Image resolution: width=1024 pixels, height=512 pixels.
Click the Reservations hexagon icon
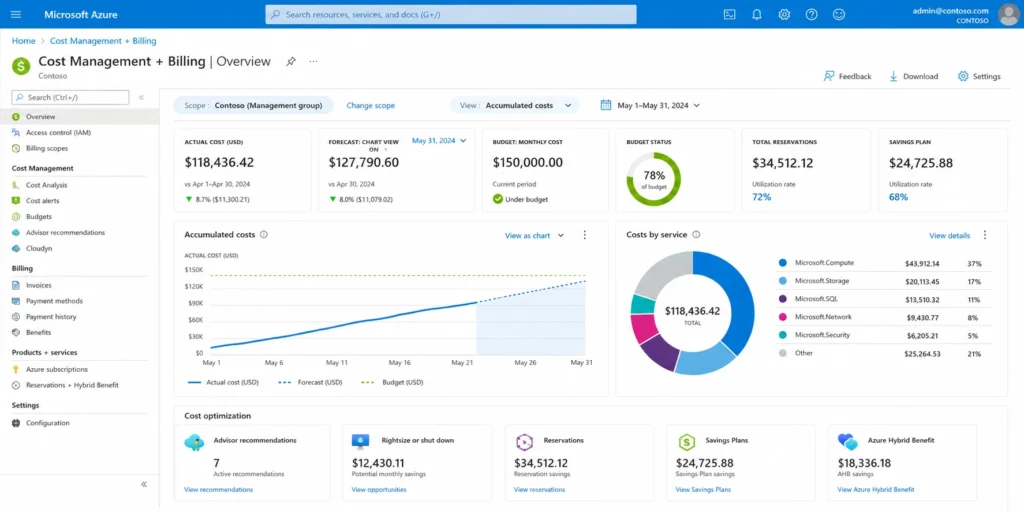tap(524, 442)
